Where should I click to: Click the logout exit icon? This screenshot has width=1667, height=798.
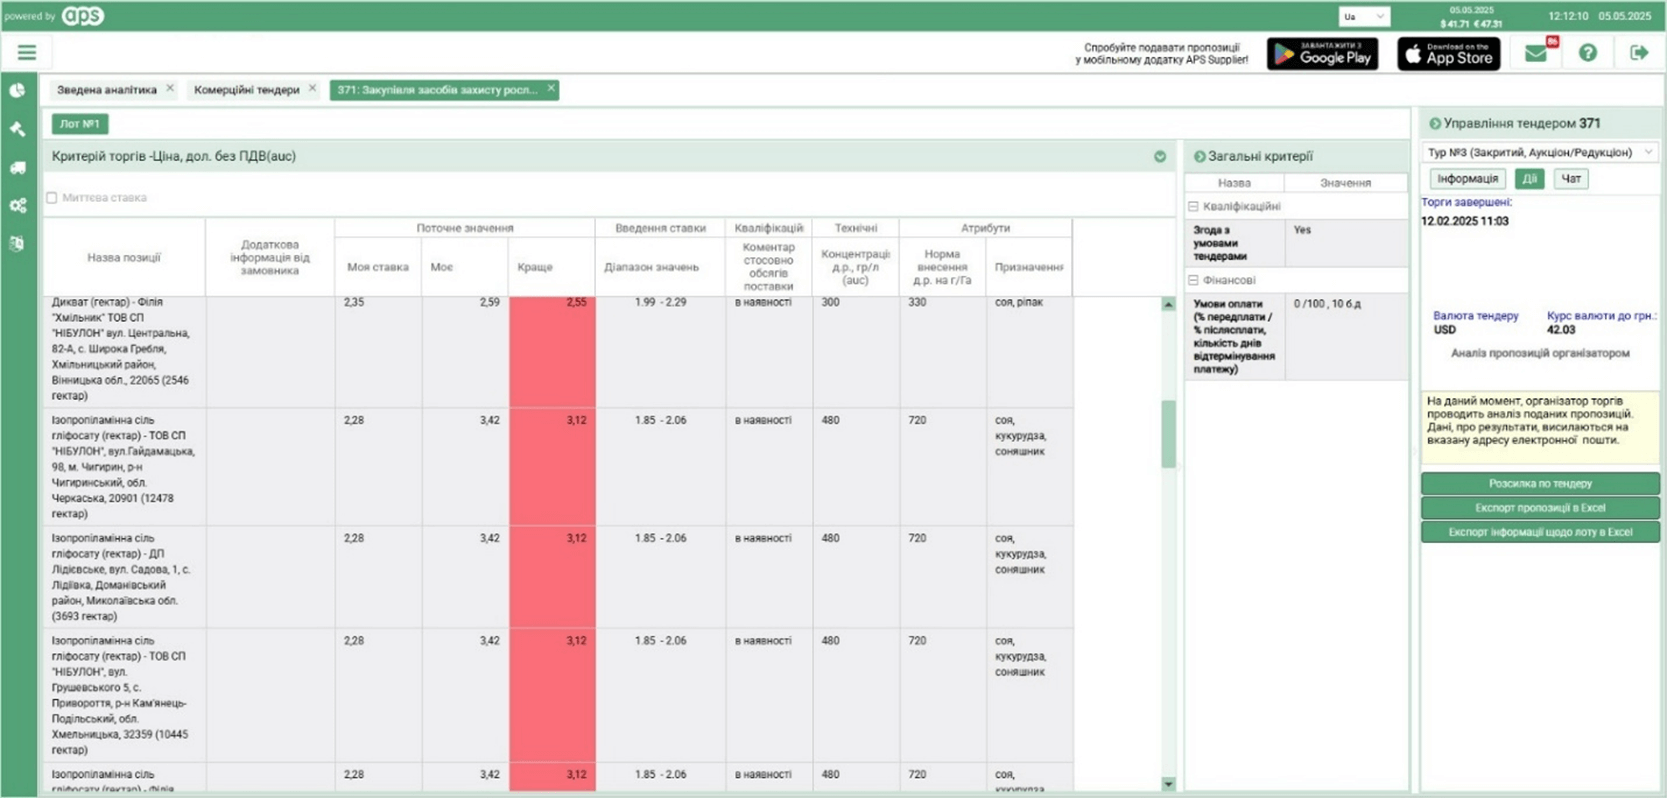tap(1639, 53)
